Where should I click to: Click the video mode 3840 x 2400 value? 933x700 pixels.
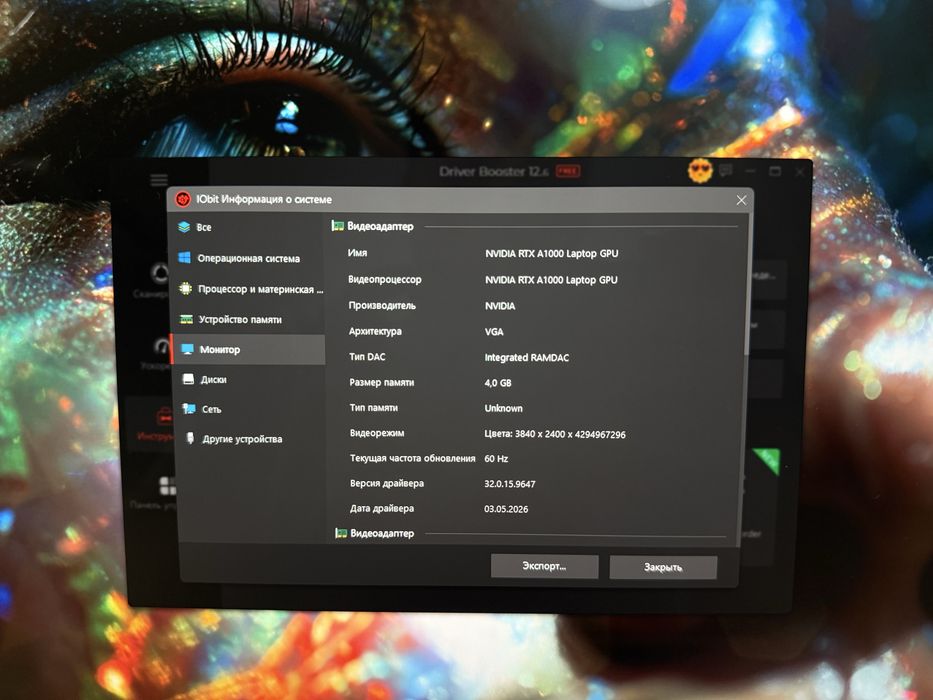coord(555,435)
